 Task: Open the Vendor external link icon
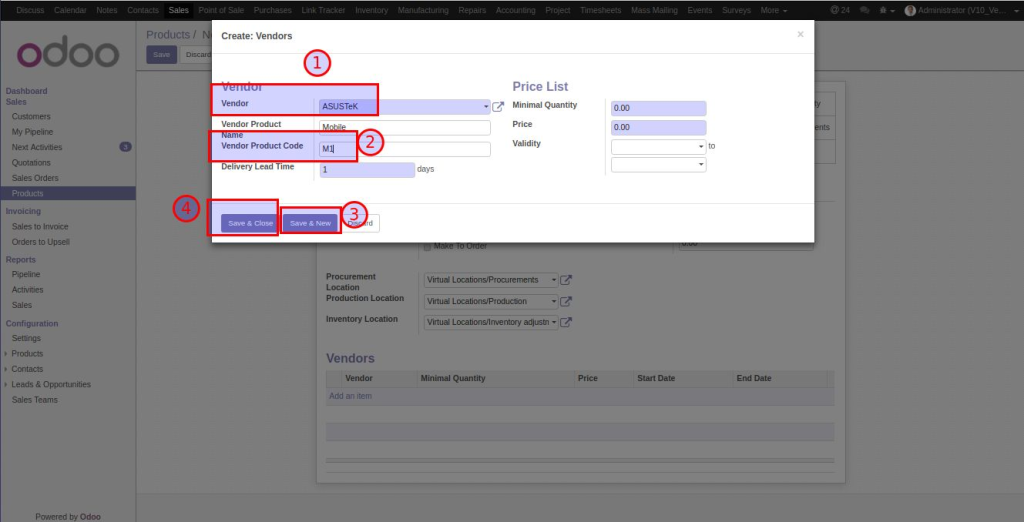coord(498,107)
